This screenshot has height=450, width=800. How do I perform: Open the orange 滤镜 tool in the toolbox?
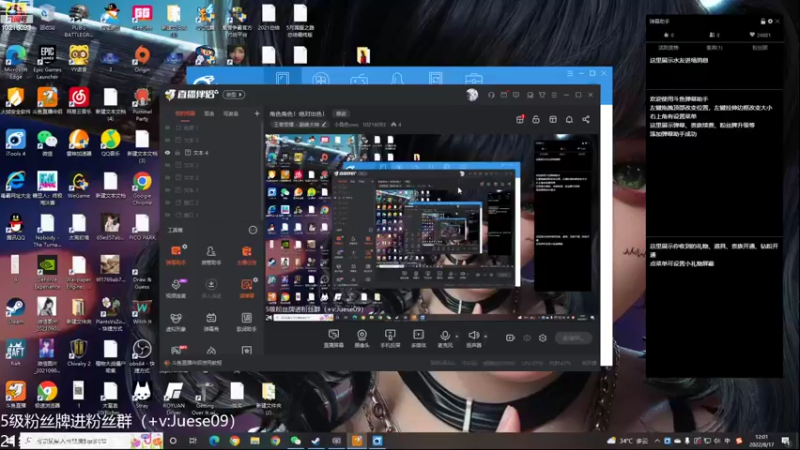coord(246,288)
